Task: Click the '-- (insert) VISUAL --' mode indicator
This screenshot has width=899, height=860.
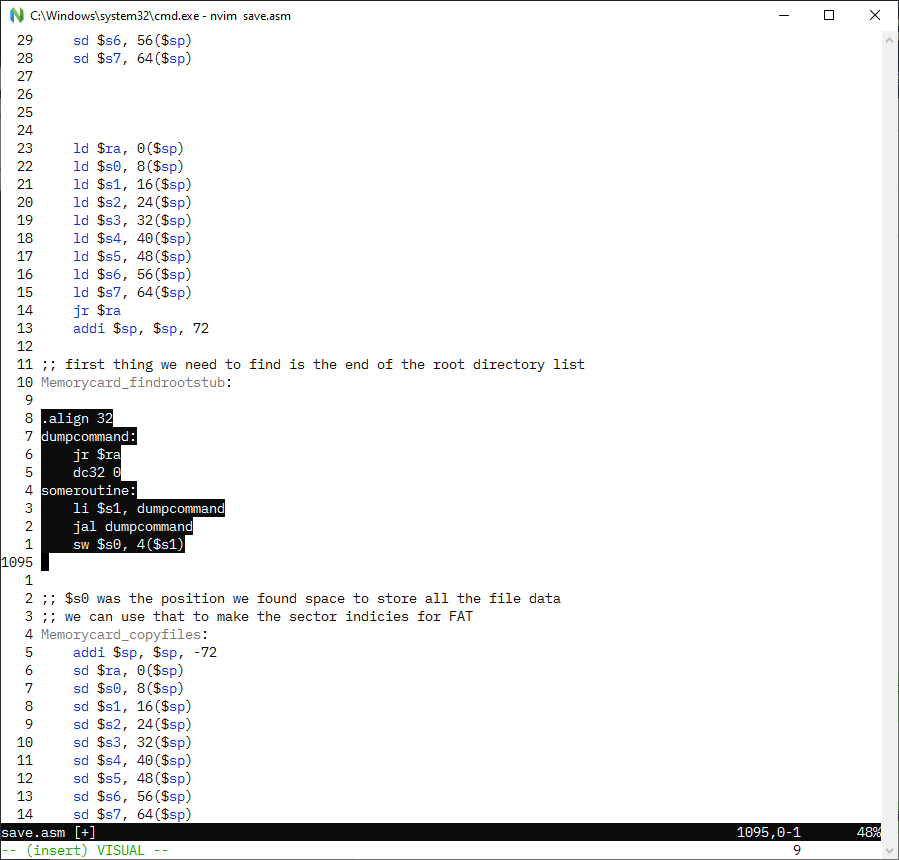Action: tap(85, 850)
